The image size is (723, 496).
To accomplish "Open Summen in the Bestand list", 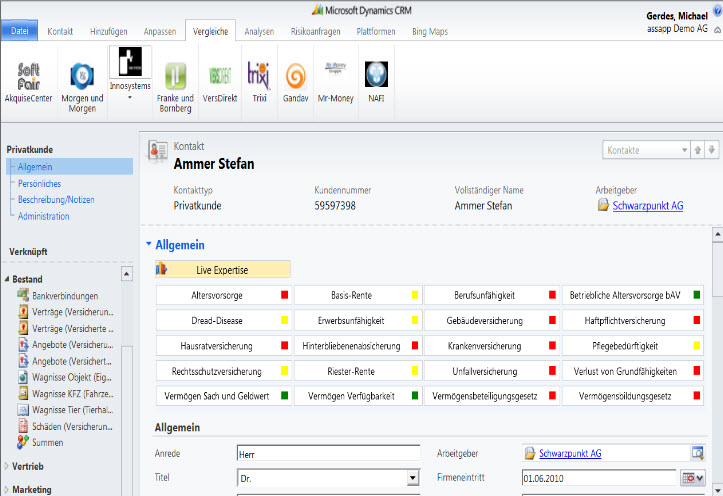I will coord(41,443).
